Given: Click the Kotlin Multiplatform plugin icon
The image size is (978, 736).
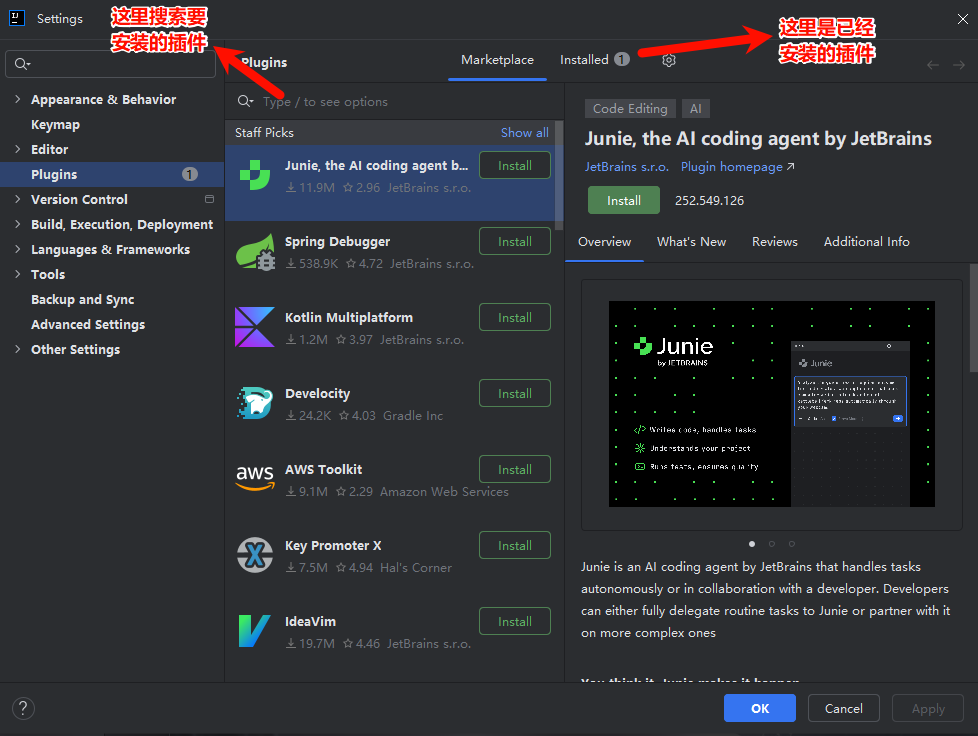Looking at the screenshot, I should tap(254, 327).
